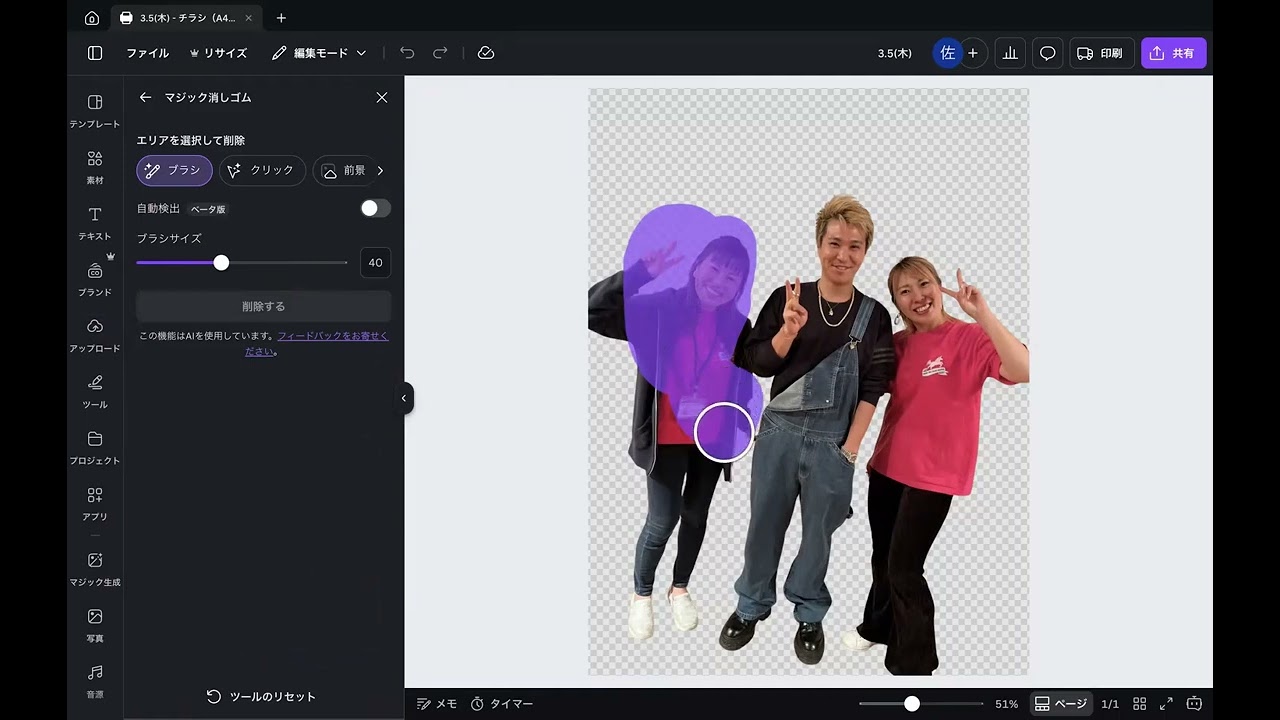The height and width of the screenshot is (720, 1280).
Task: Click the brush size value 40
Action: tap(375, 262)
